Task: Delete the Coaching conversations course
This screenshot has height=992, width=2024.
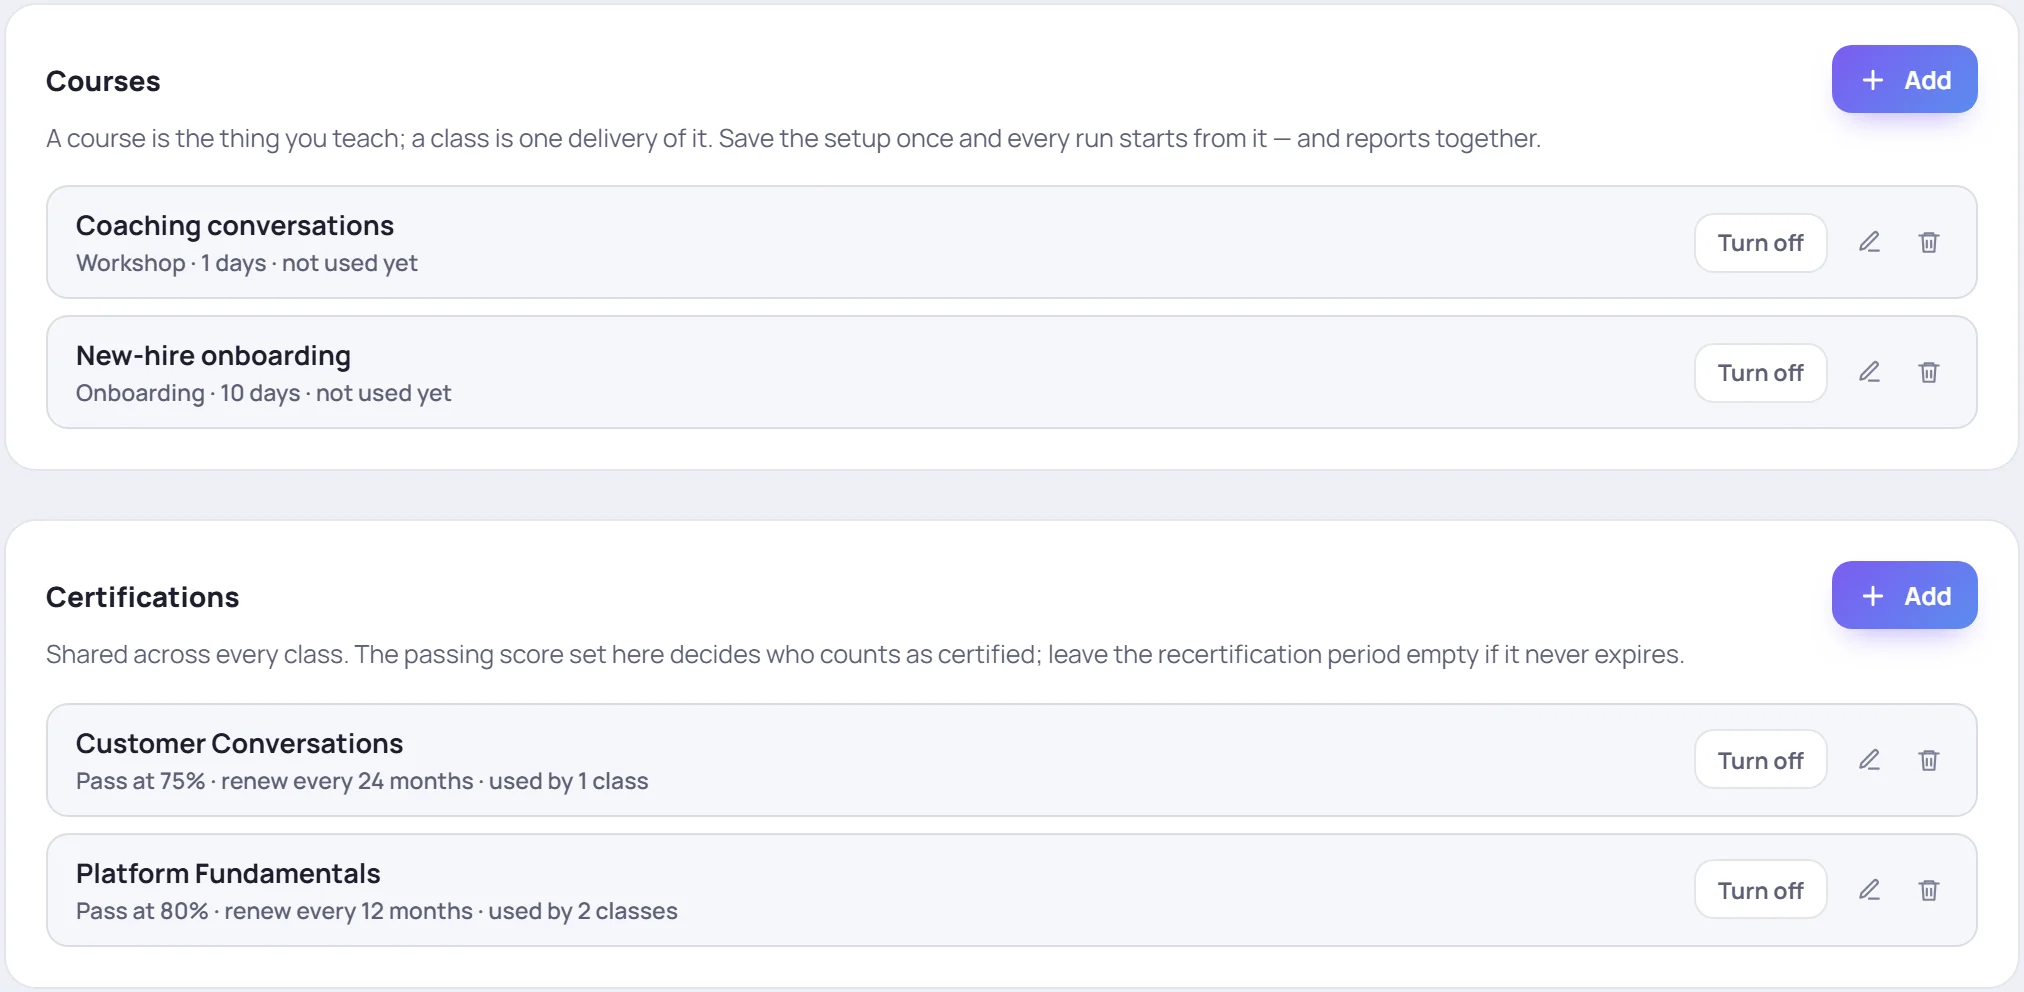Action: [1929, 242]
